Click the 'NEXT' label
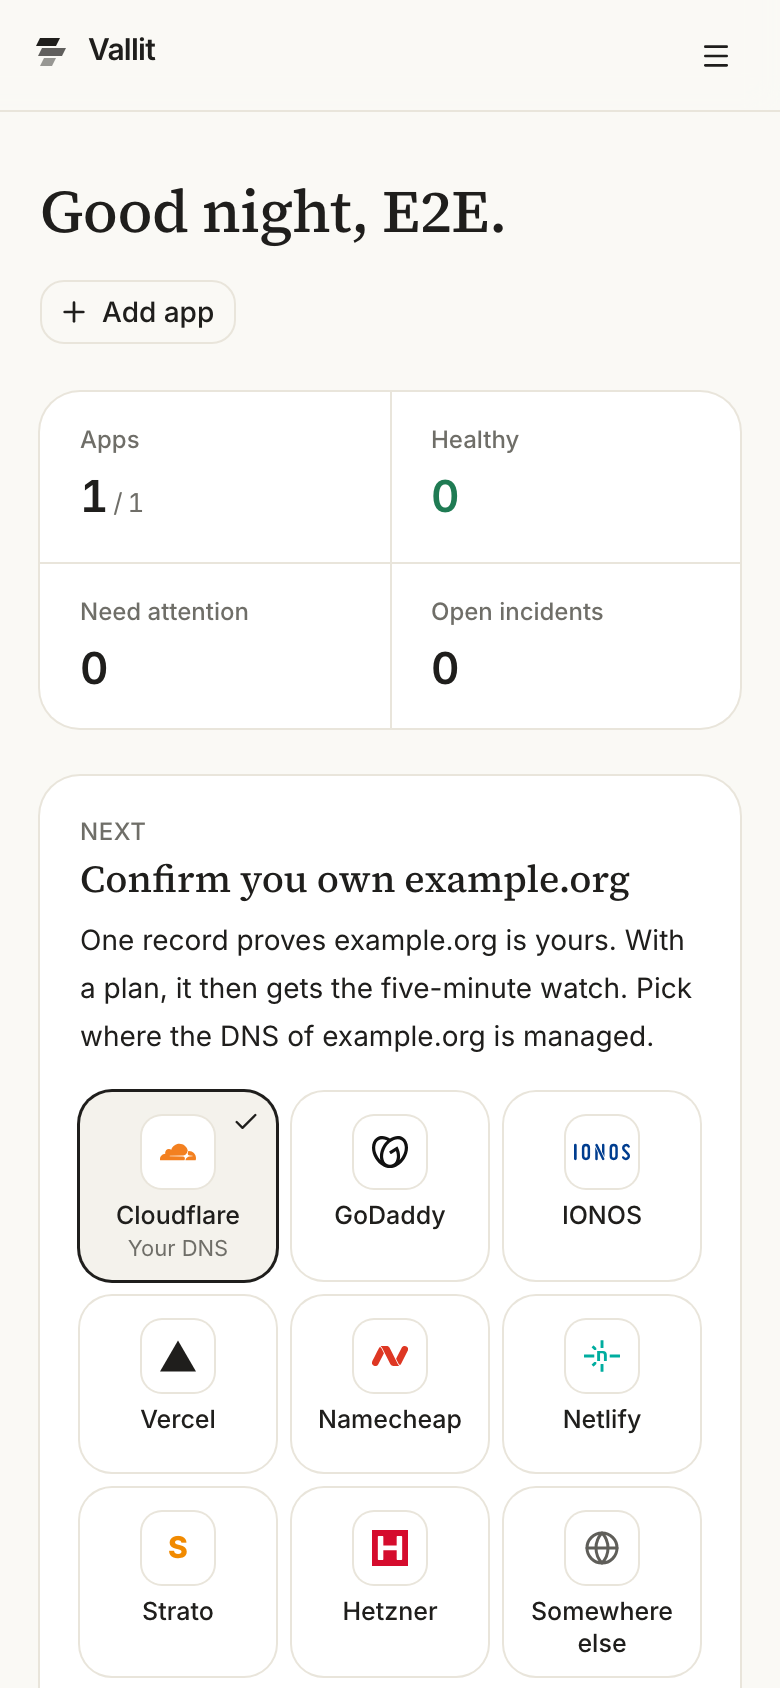Image resolution: width=780 pixels, height=1688 pixels. tap(113, 832)
